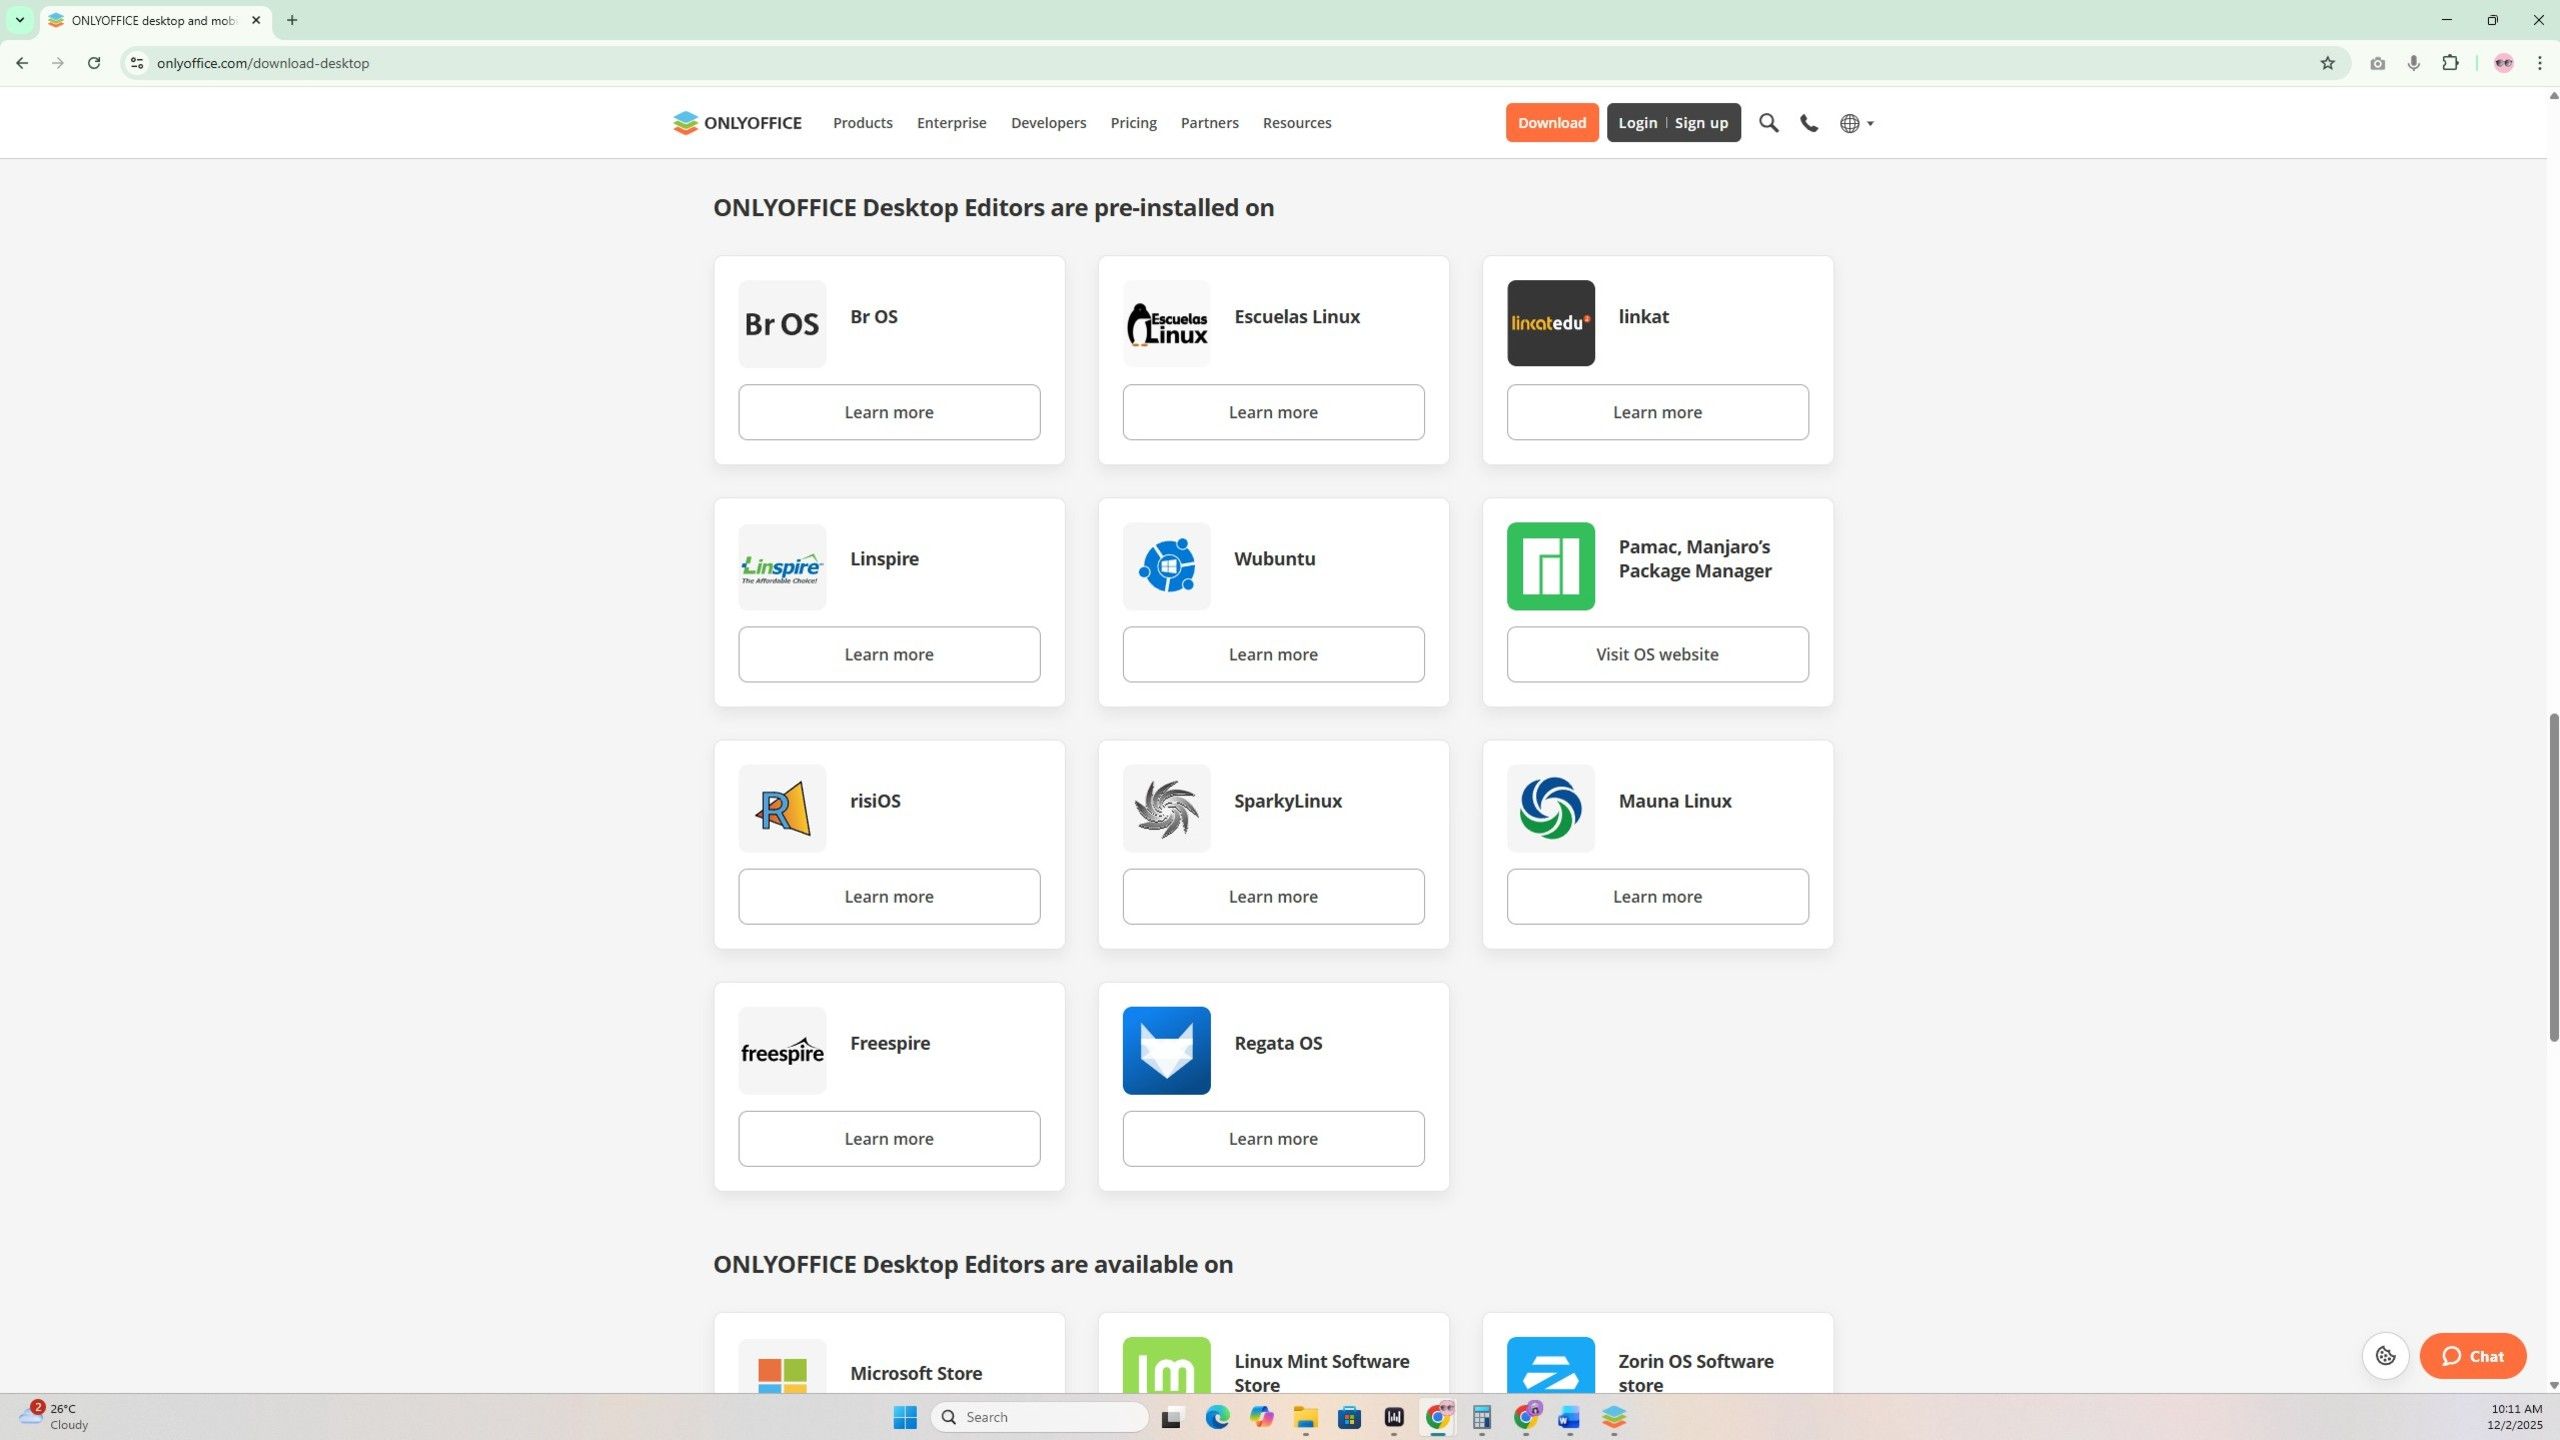Open File Explorer from the taskbar

(x=1305, y=1417)
